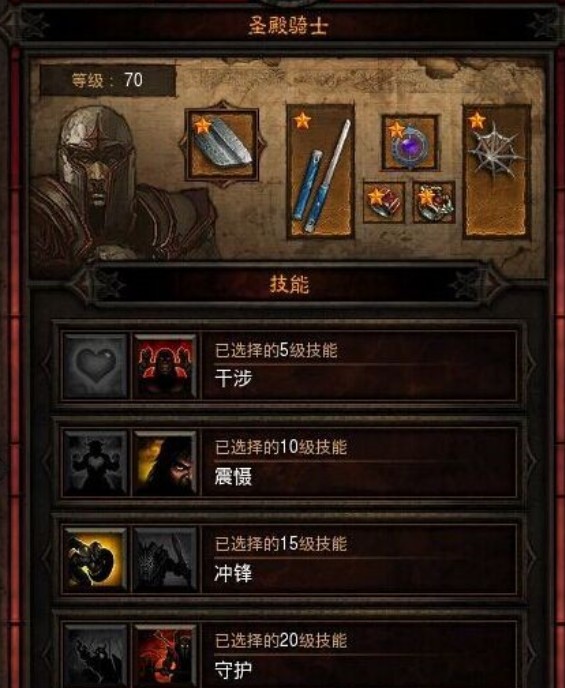
Task: Select the purple gem amulet slot
Action: pyautogui.click(x=410, y=143)
